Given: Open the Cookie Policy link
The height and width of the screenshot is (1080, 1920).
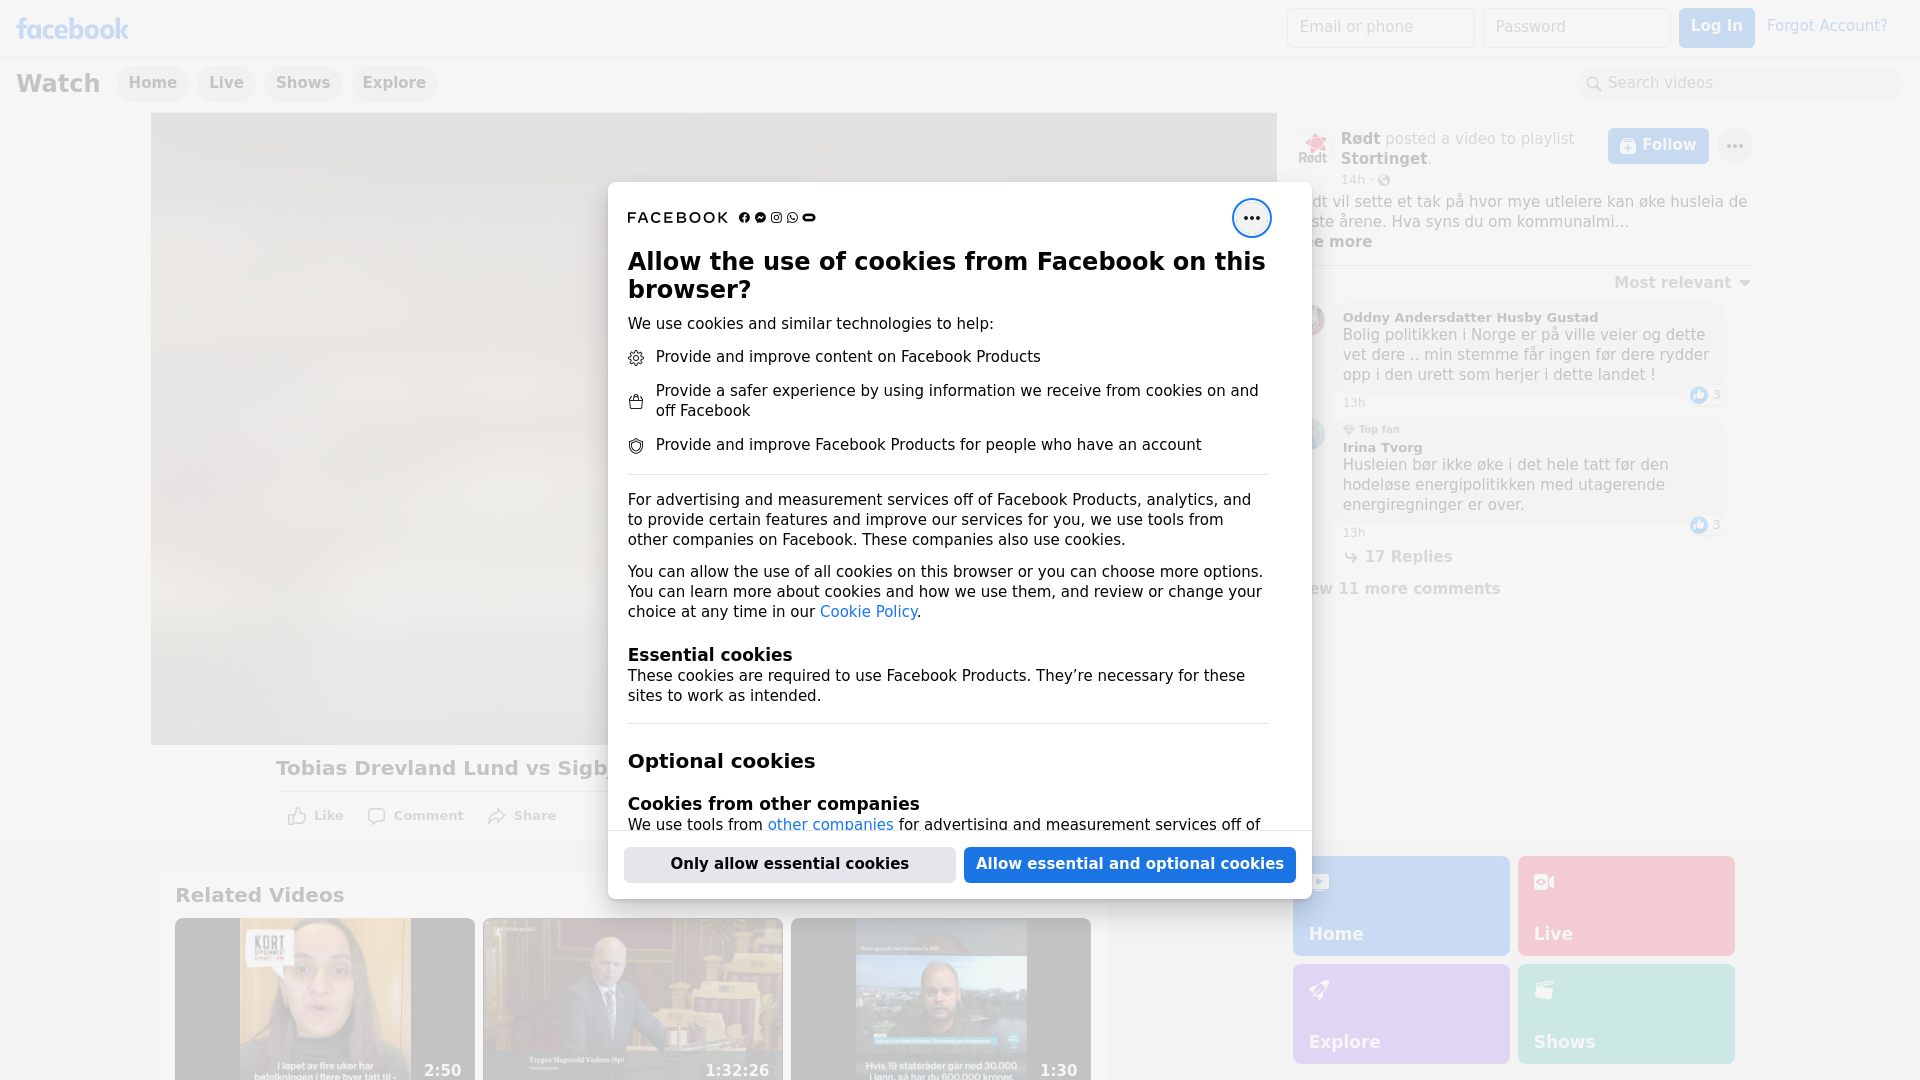Looking at the screenshot, I should click(868, 612).
